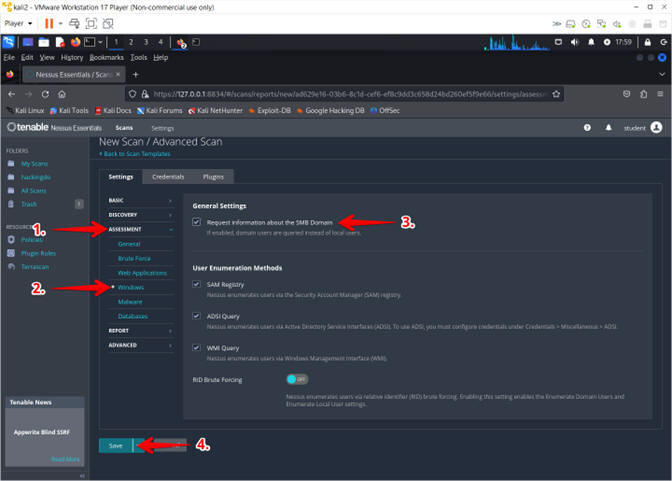Go to Nessus Scans top navigation

pos(124,128)
